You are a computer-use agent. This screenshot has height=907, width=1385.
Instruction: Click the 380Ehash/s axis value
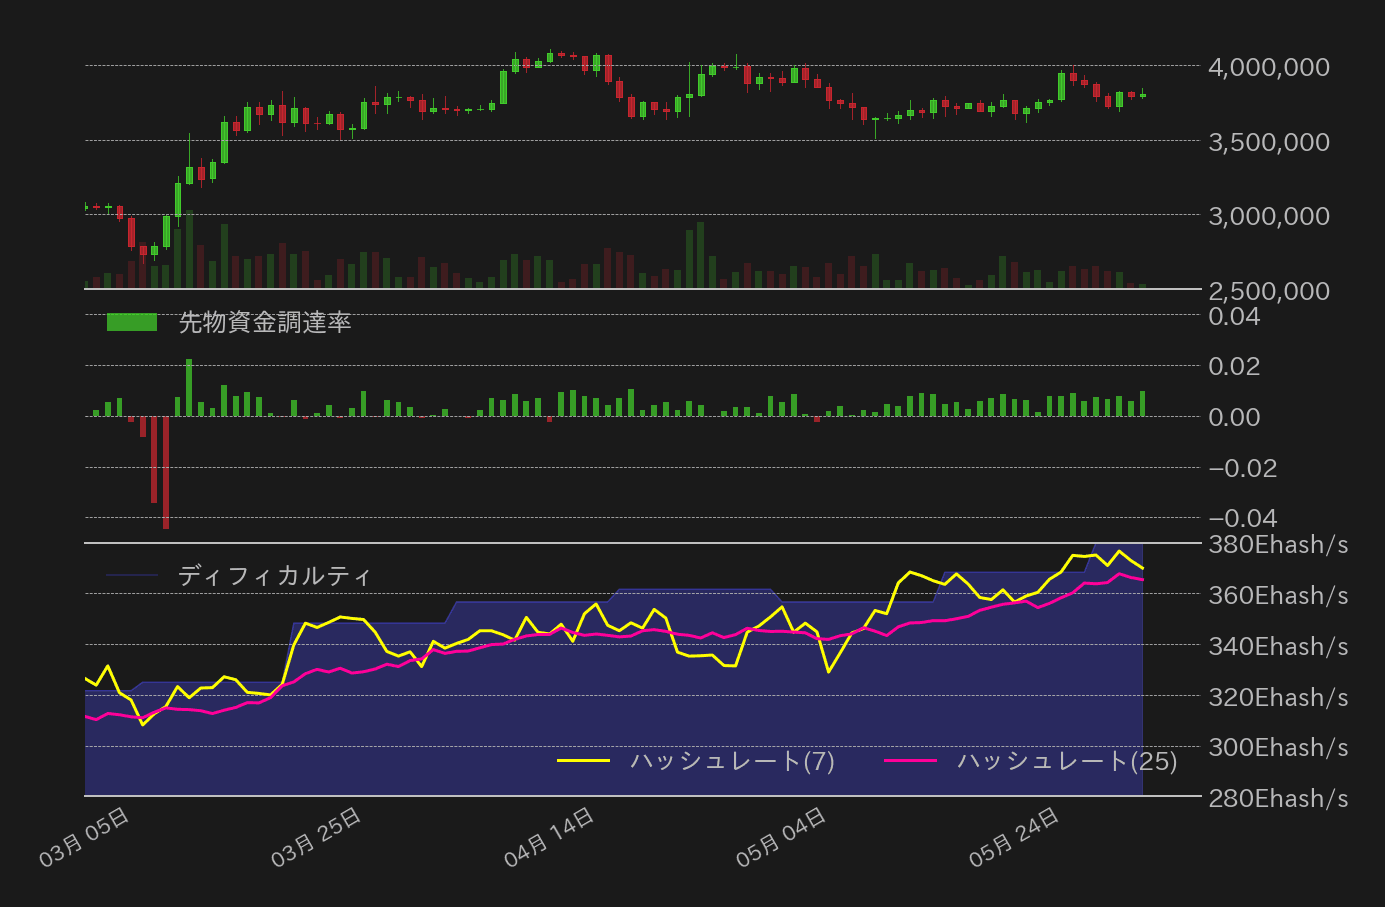point(1278,544)
